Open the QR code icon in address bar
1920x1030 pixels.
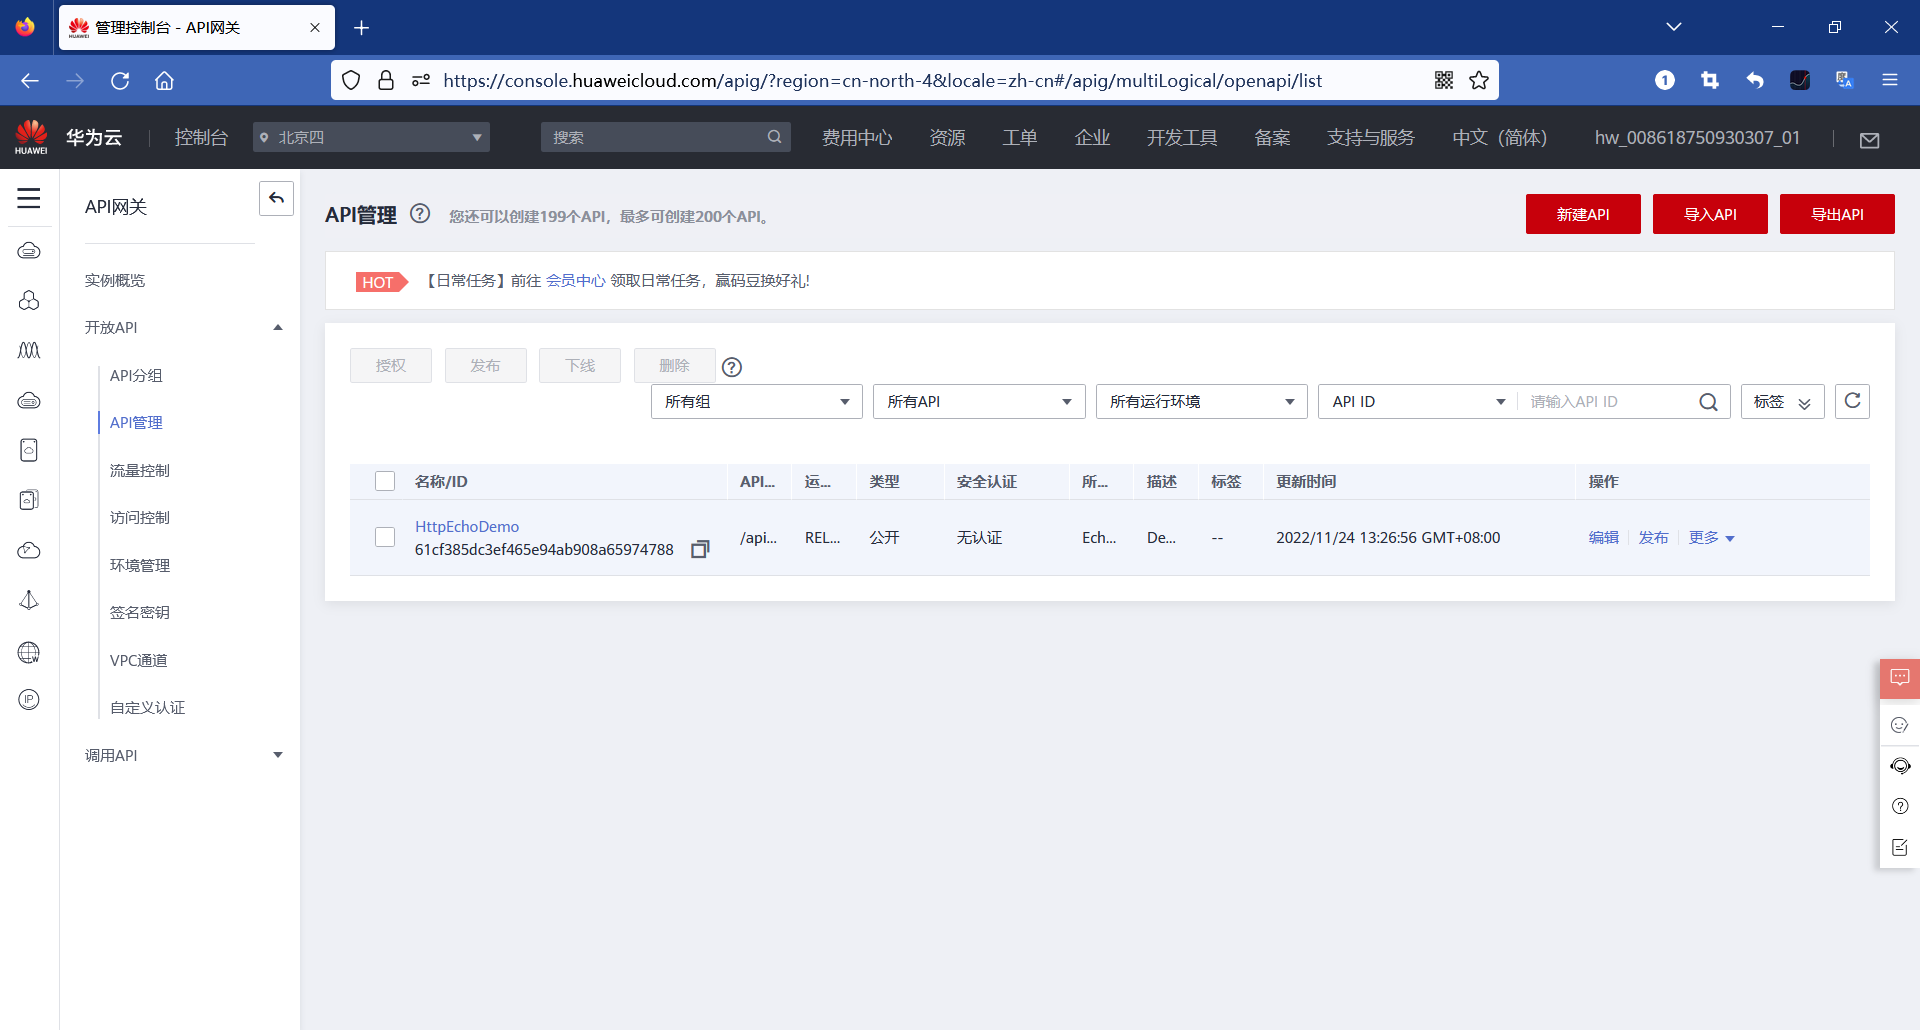coord(1444,80)
